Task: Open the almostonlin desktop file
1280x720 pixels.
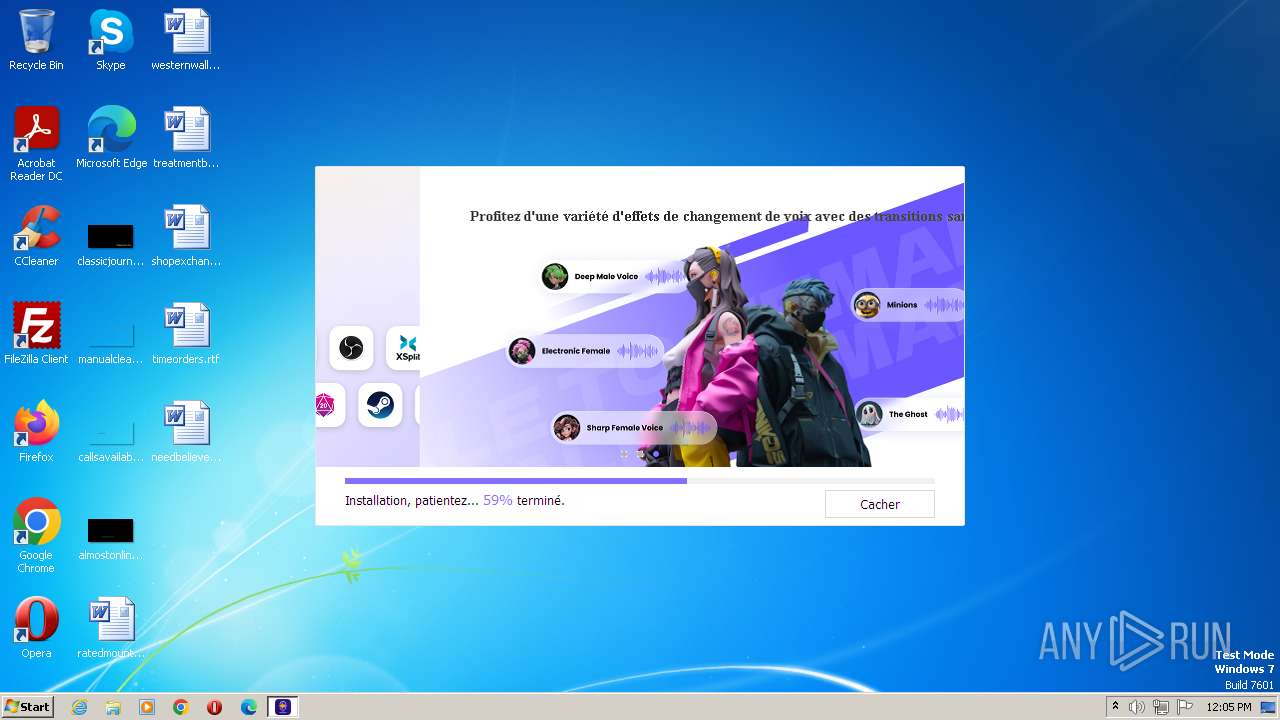Action: [110, 539]
